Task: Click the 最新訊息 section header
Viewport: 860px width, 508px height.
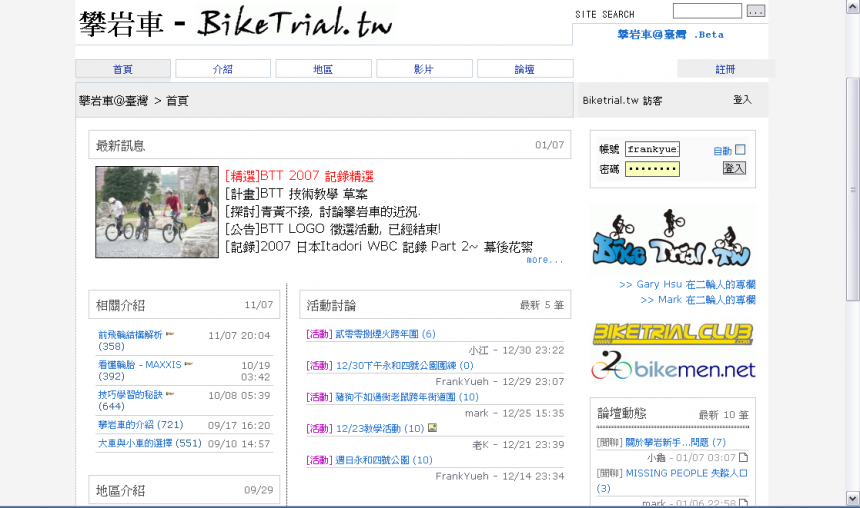Action: 330,145
